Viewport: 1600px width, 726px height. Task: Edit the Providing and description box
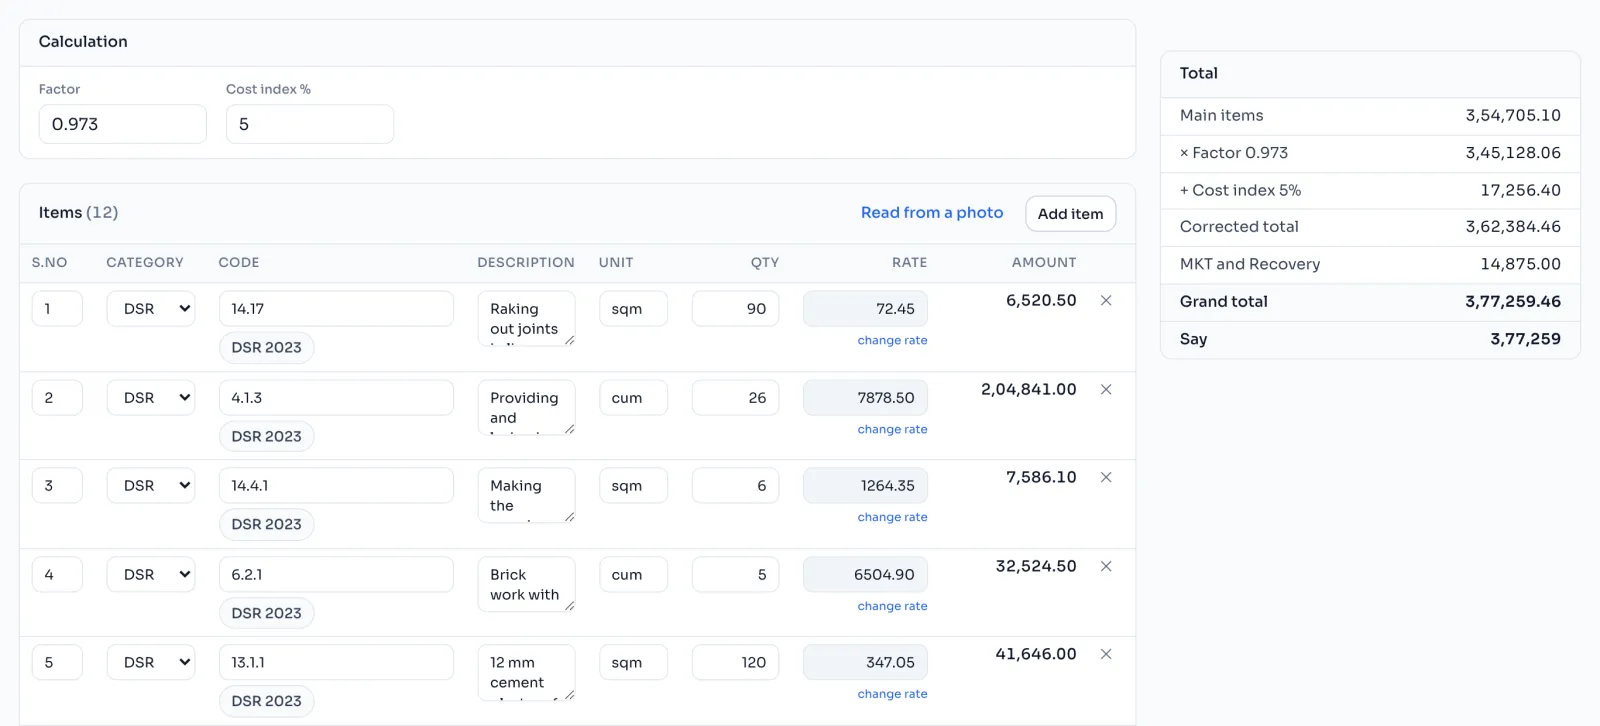526,407
